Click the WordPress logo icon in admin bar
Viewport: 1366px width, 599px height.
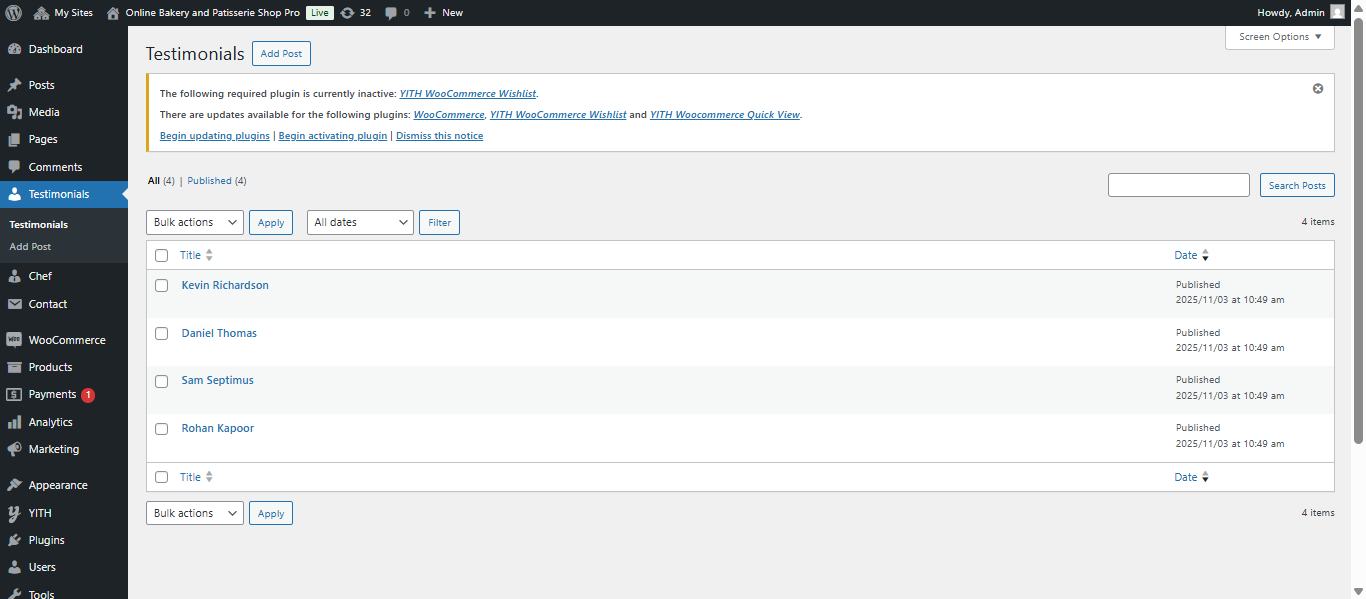(x=13, y=13)
